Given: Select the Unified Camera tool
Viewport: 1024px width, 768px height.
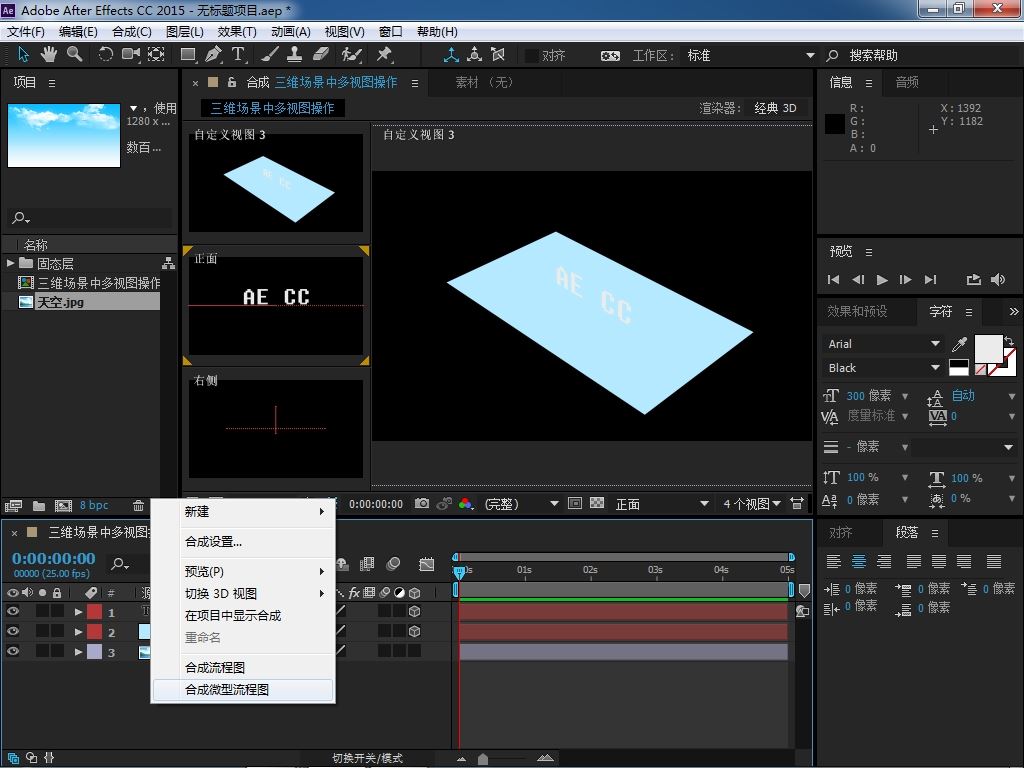Looking at the screenshot, I should (x=131, y=55).
